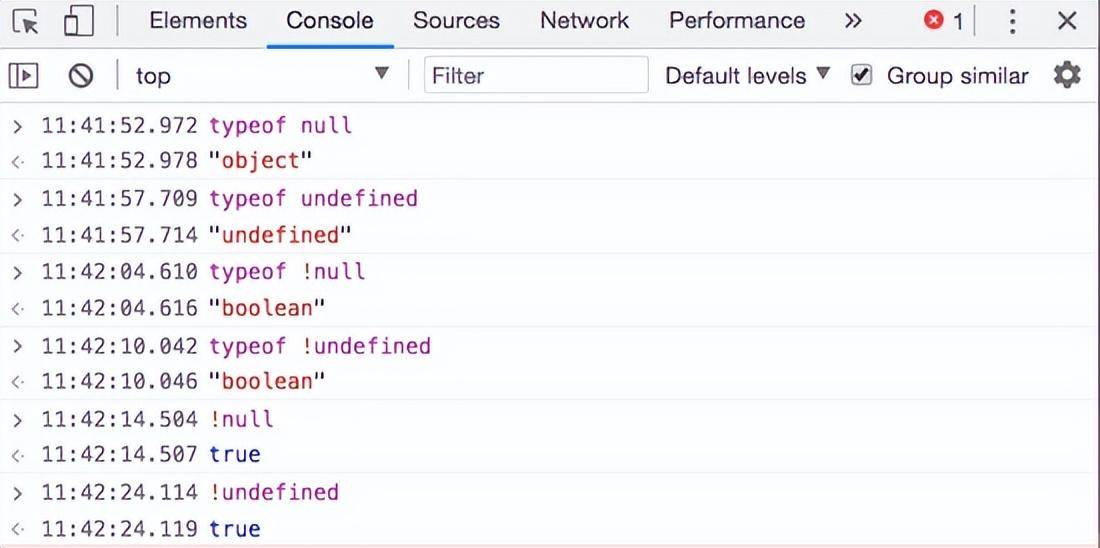This screenshot has width=1100, height=548.
Task: Show more tabs with the chevron
Action: 853,21
